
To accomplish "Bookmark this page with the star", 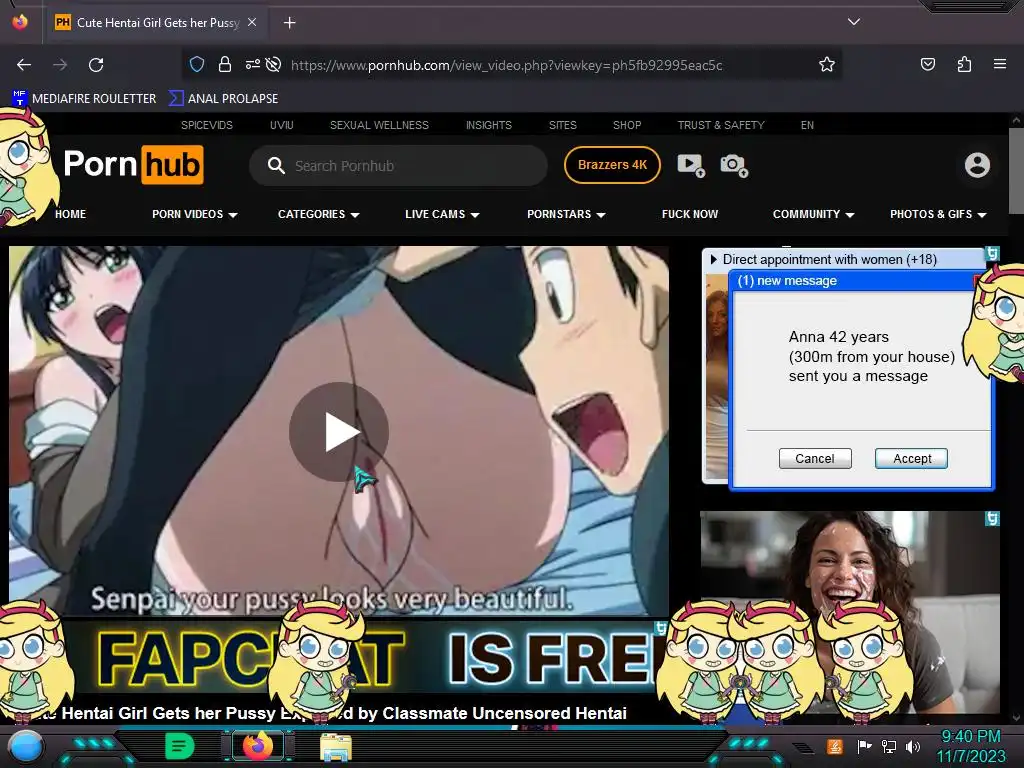I will pos(827,65).
